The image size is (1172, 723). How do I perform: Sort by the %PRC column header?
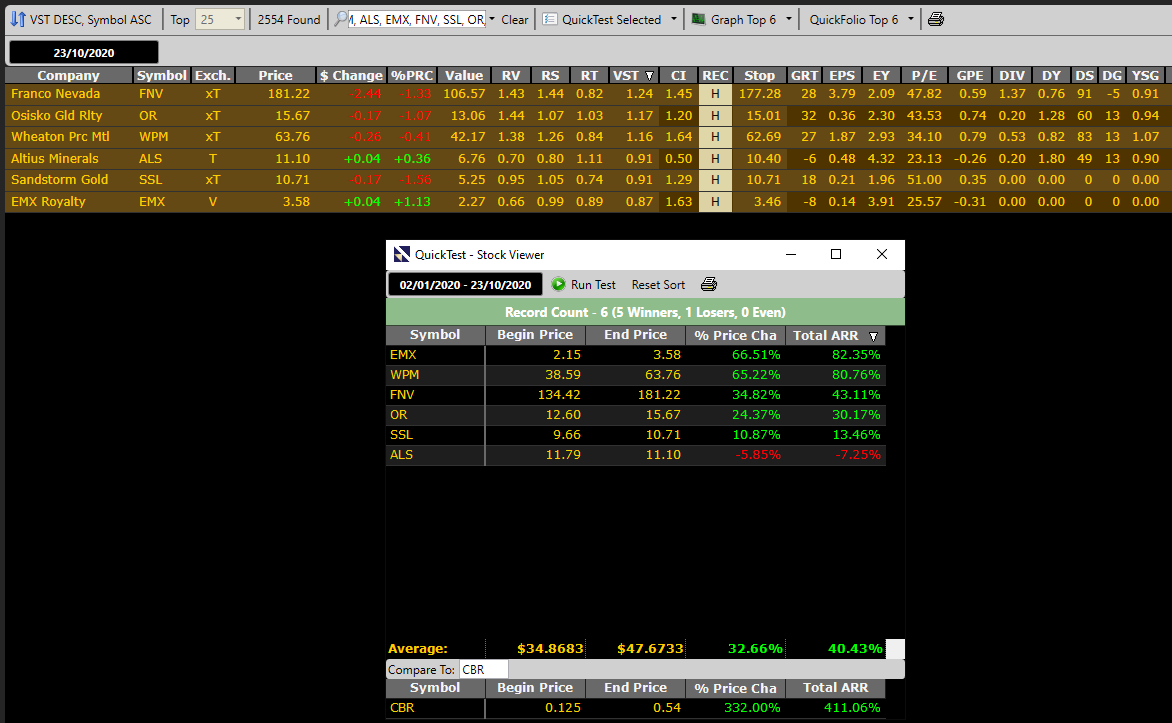[x=412, y=76]
